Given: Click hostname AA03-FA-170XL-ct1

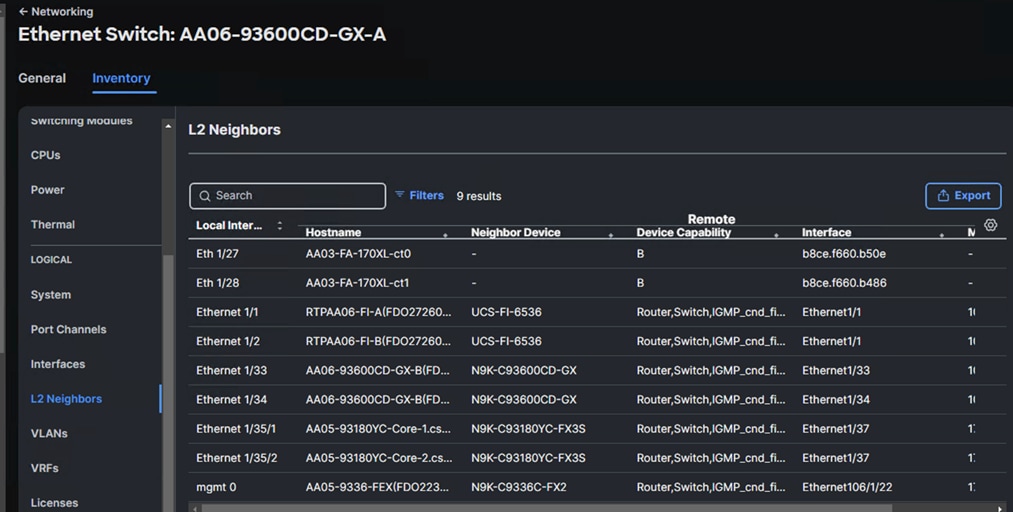Looking at the screenshot, I should click(x=357, y=283).
